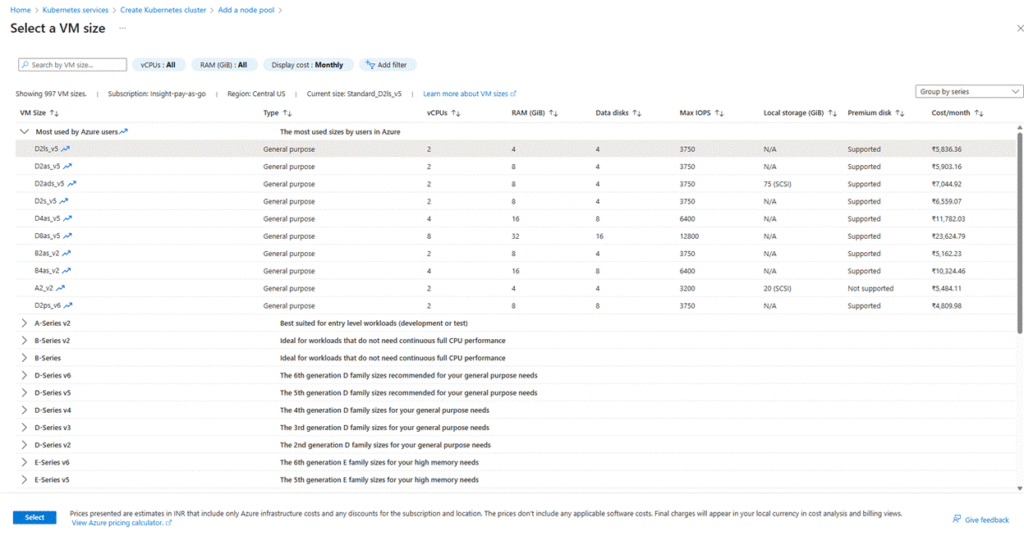
Task: Open View Azure pricing calculator link
Action: coord(116,523)
